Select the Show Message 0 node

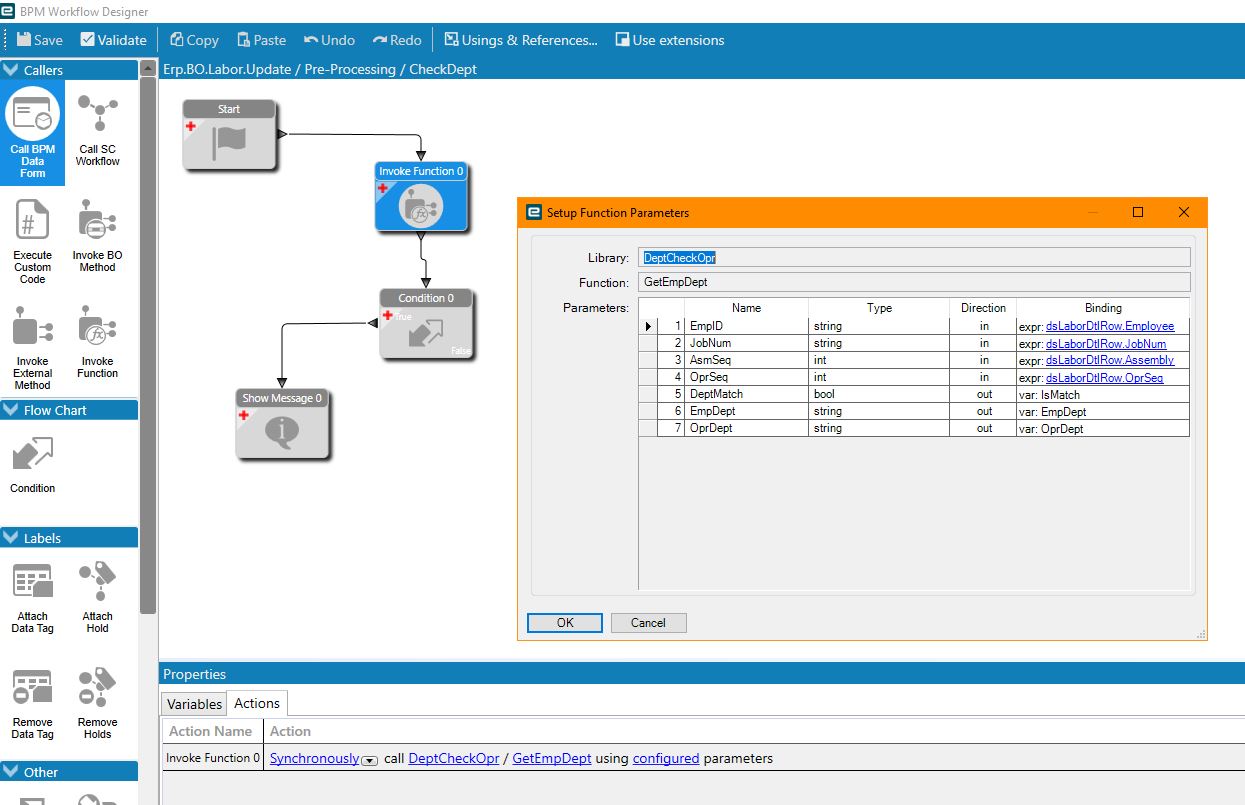283,424
